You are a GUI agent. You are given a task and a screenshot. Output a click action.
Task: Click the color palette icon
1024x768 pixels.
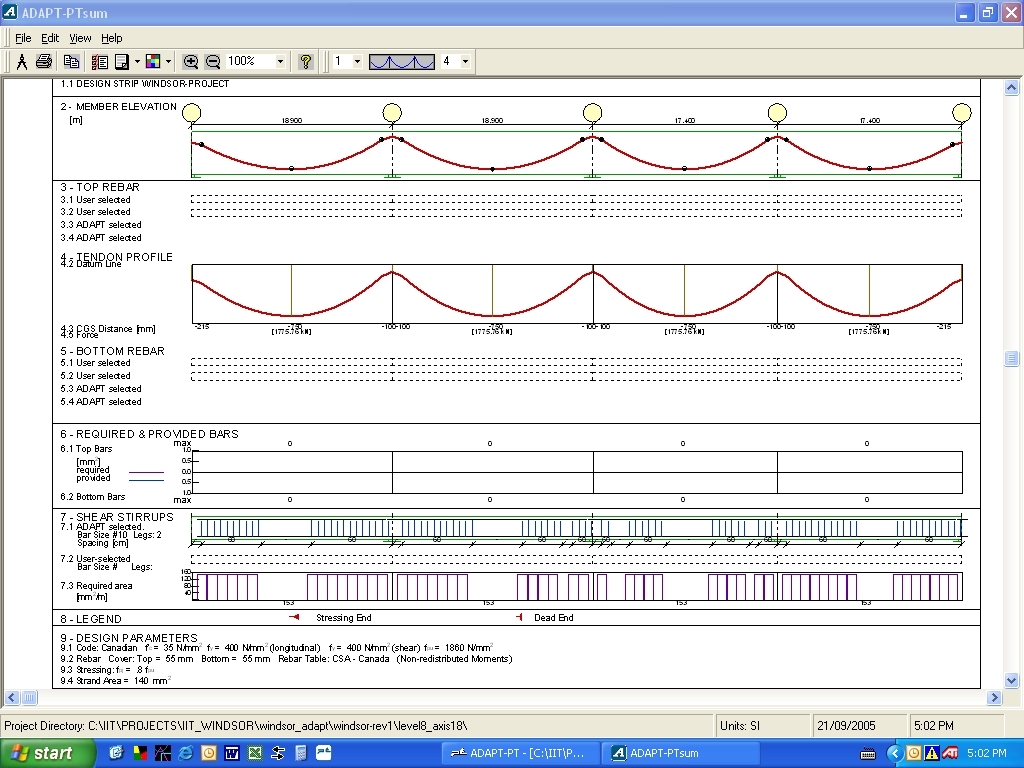coord(153,62)
